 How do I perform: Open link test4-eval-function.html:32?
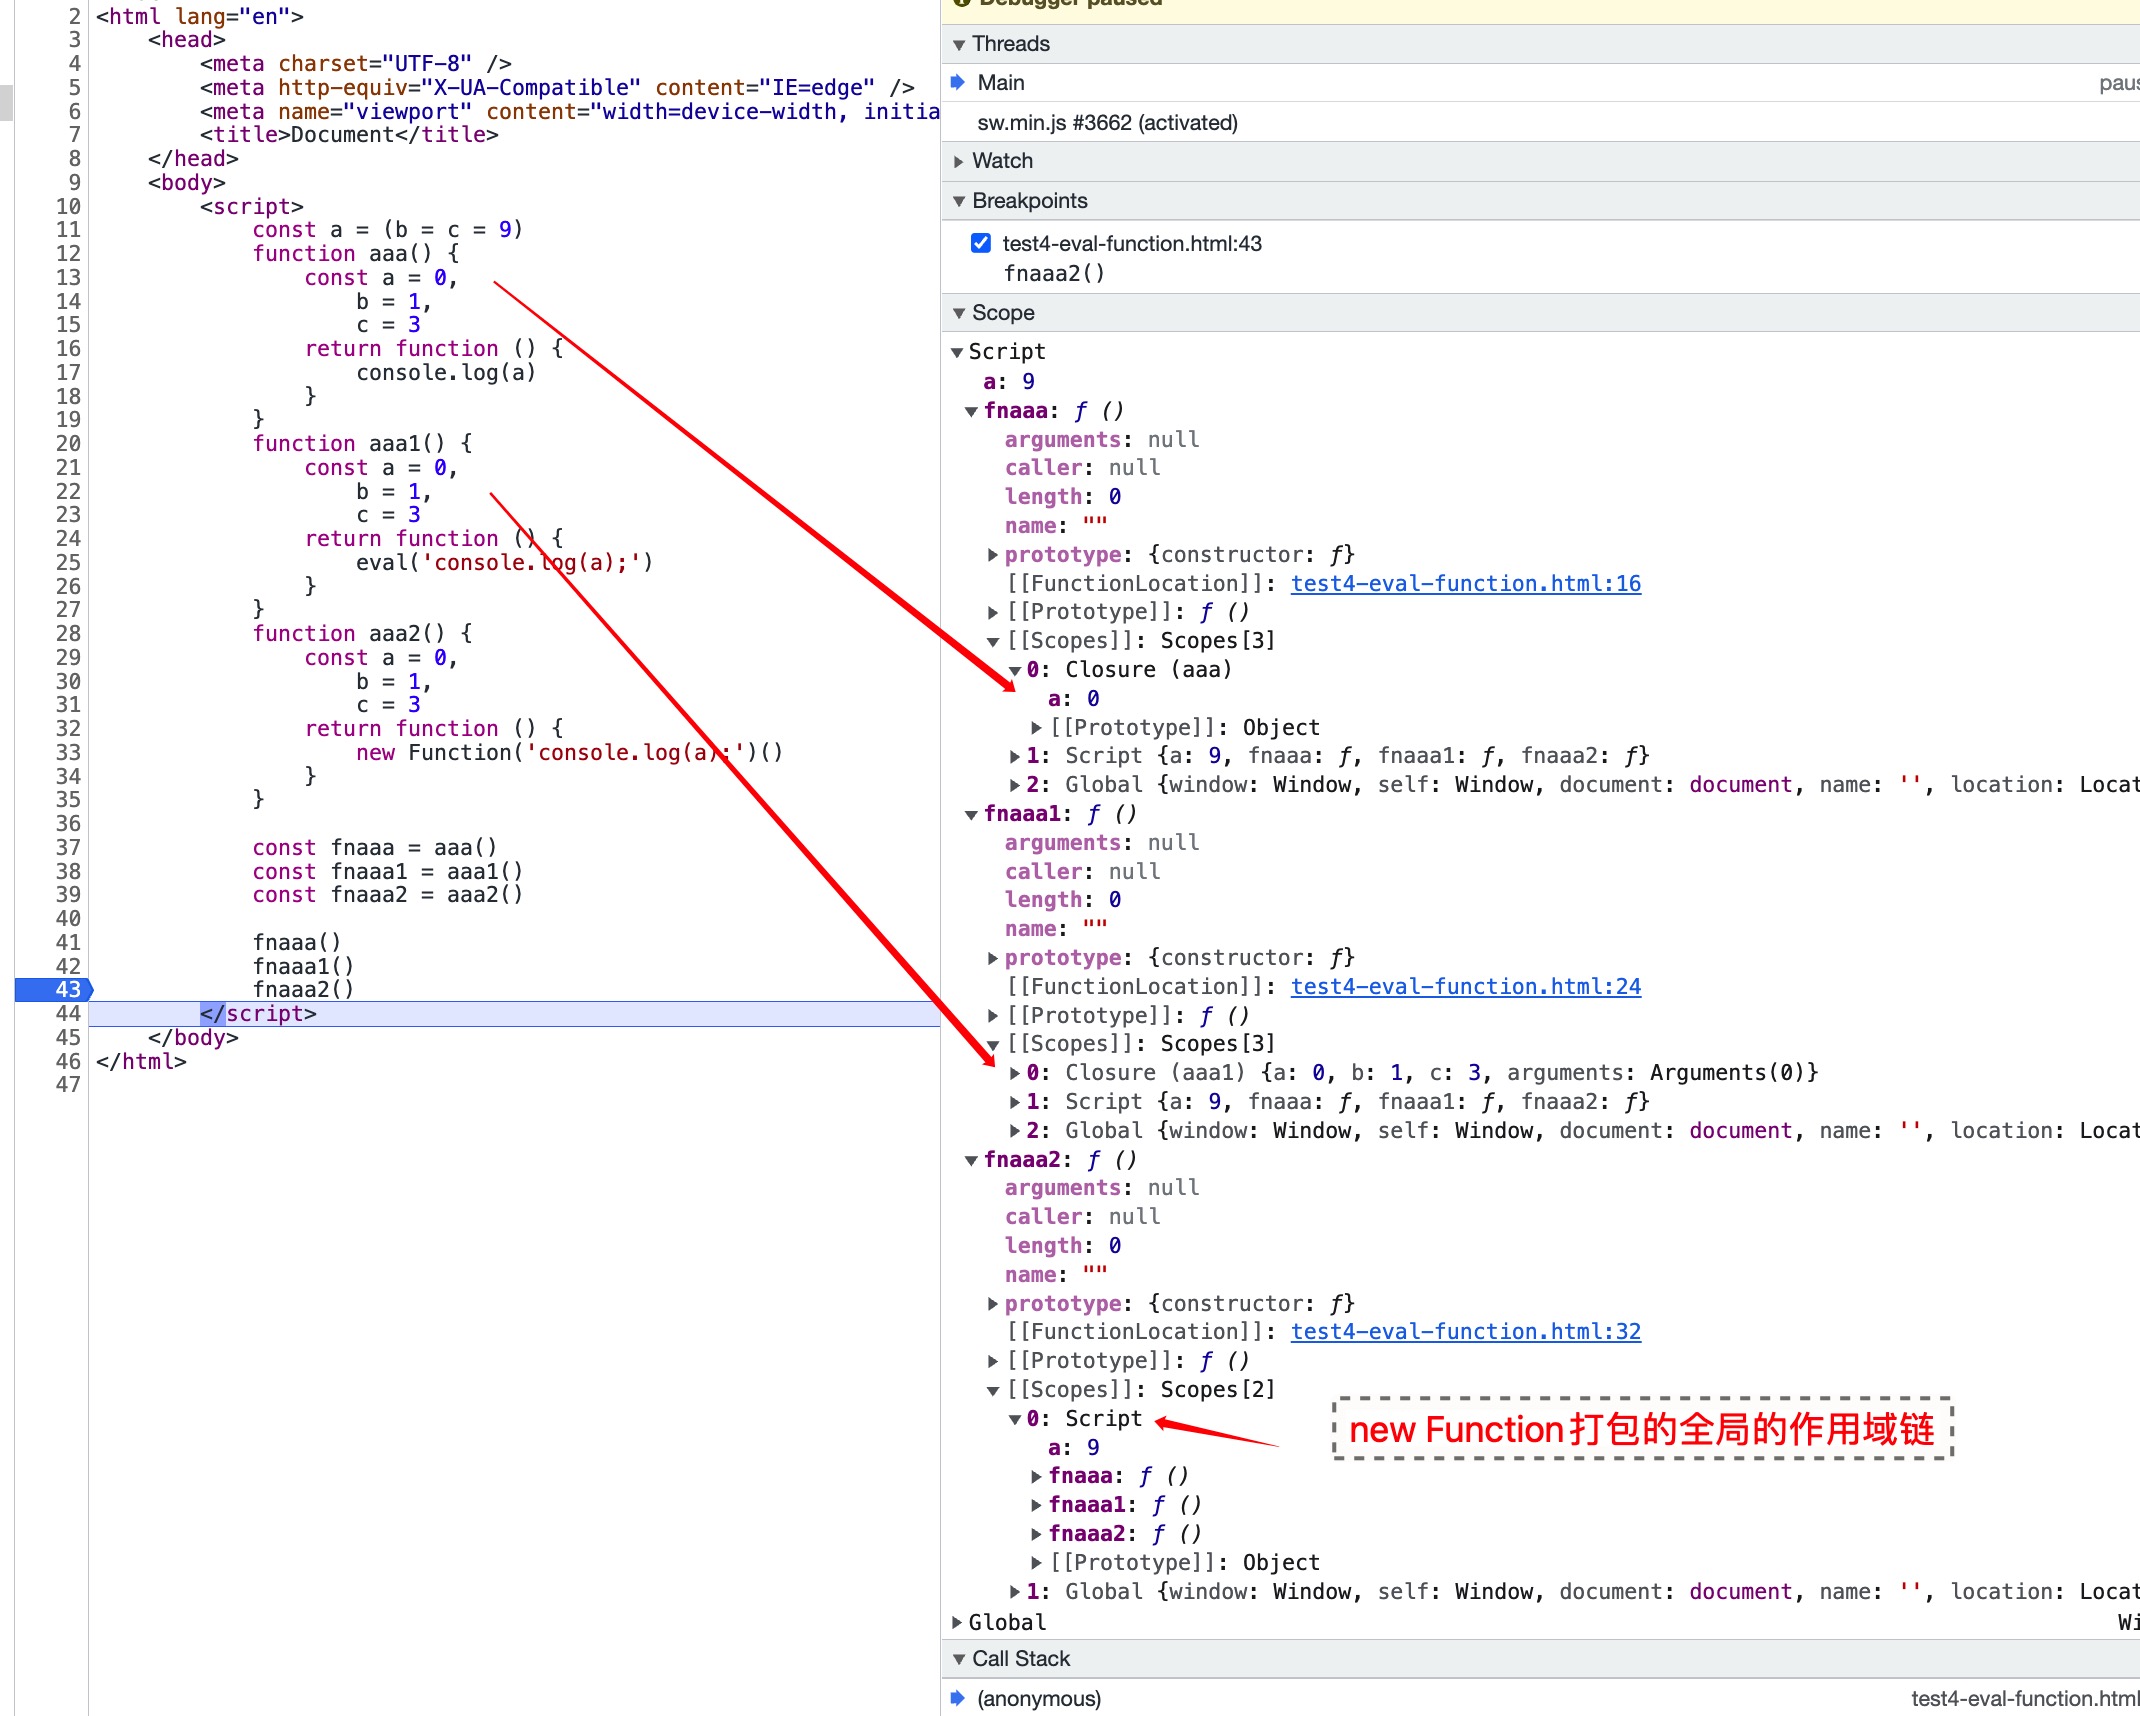point(1466,1331)
